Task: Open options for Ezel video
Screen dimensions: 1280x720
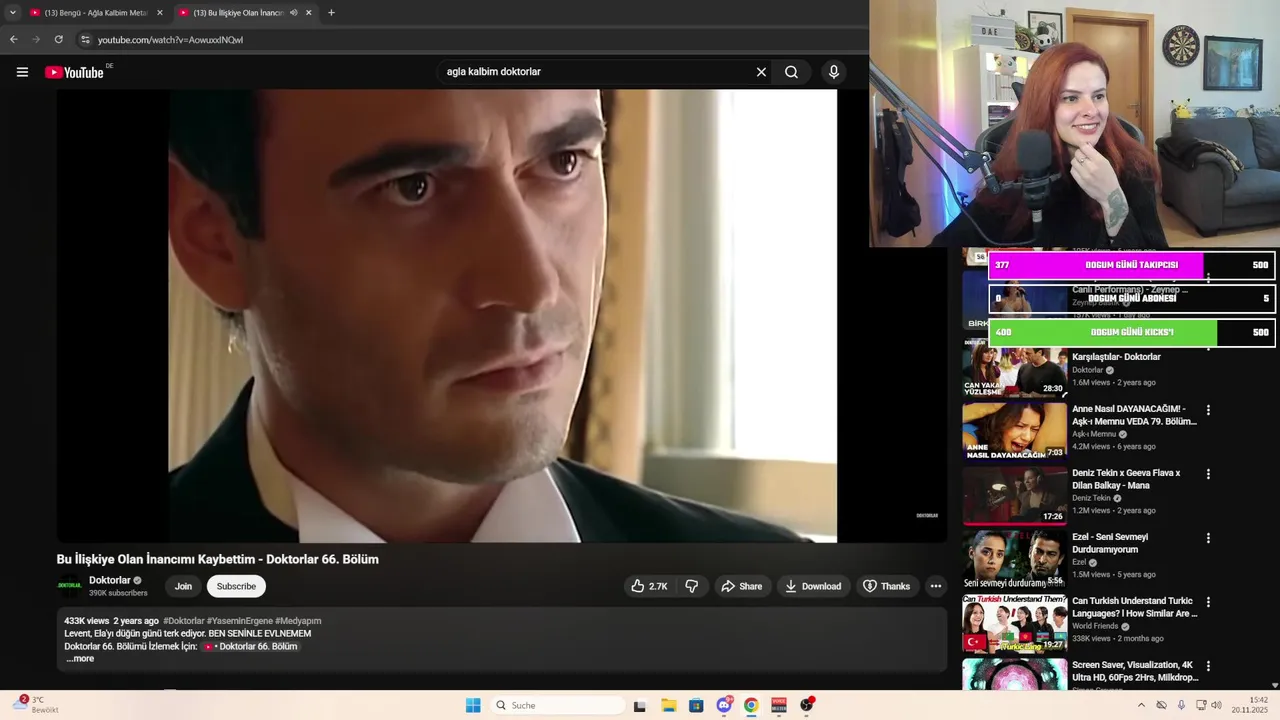Action: click(1208, 538)
